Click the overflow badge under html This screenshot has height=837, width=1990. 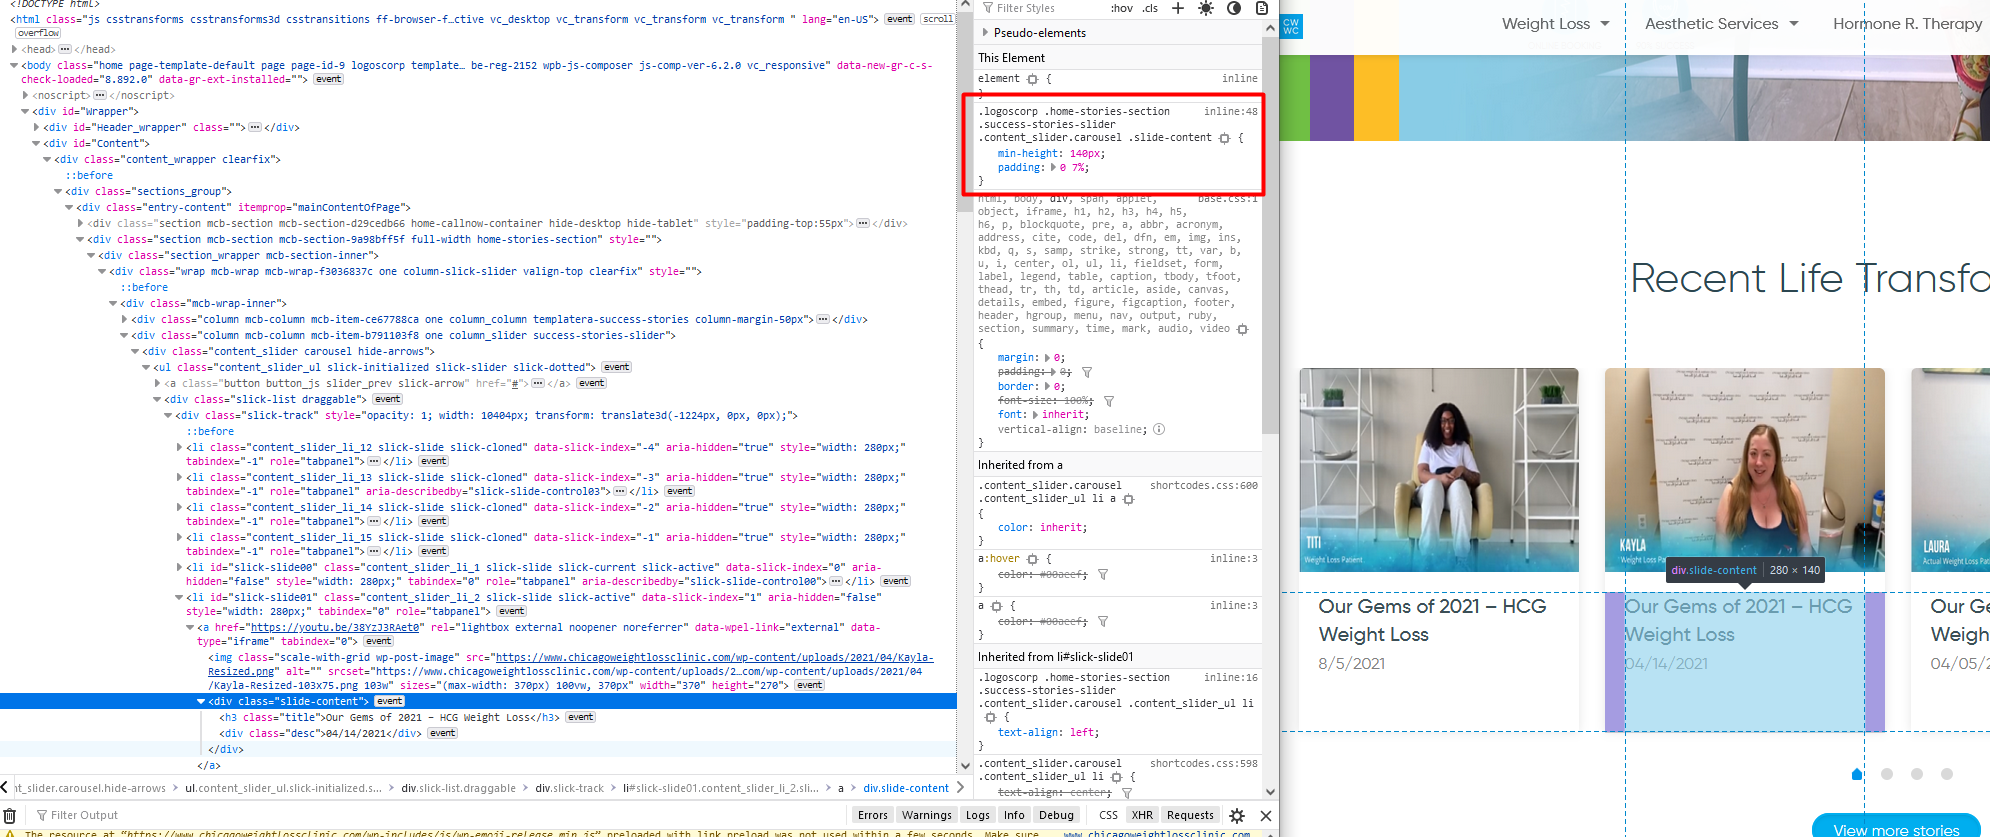pos(38,33)
